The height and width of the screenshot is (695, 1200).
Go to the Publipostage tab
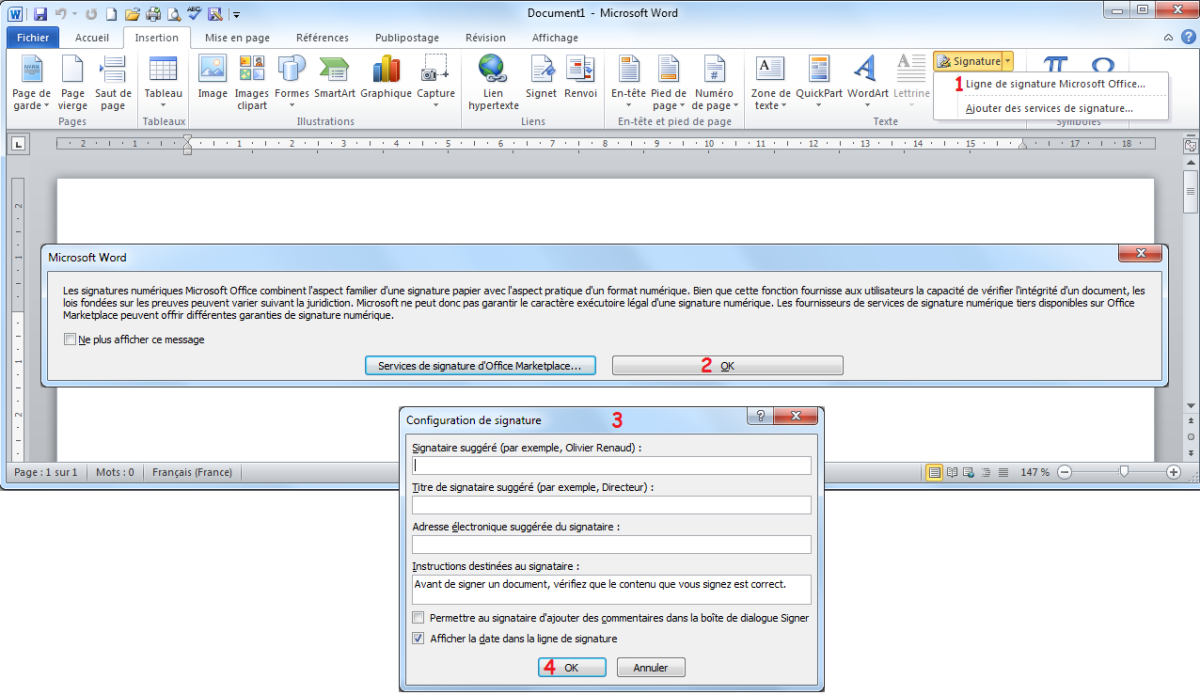pyautogui.click(x=407, y=38)
